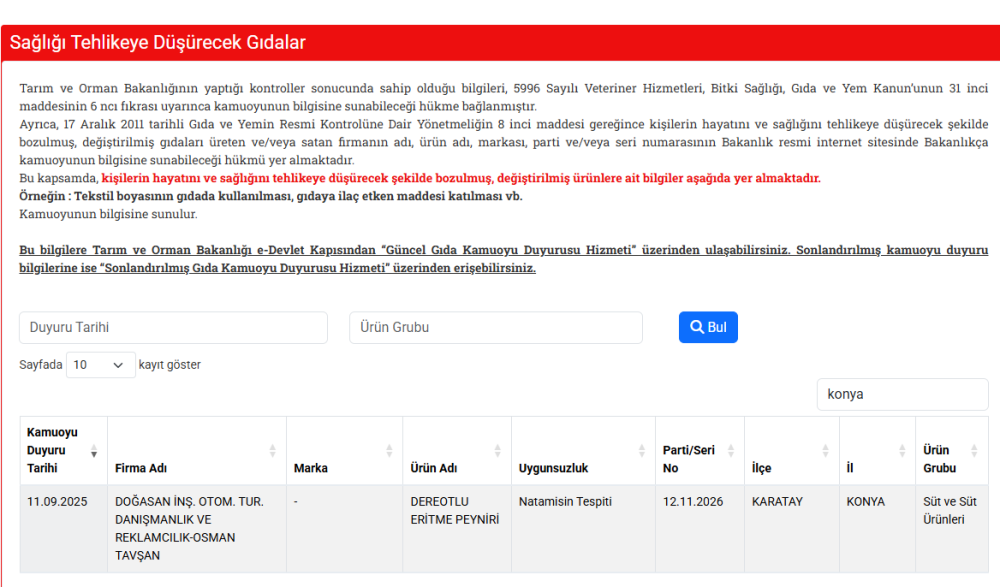Open the records-per-page dropdown
The height and width of the screenshot is (587, 1000).
tap(100, 364)
